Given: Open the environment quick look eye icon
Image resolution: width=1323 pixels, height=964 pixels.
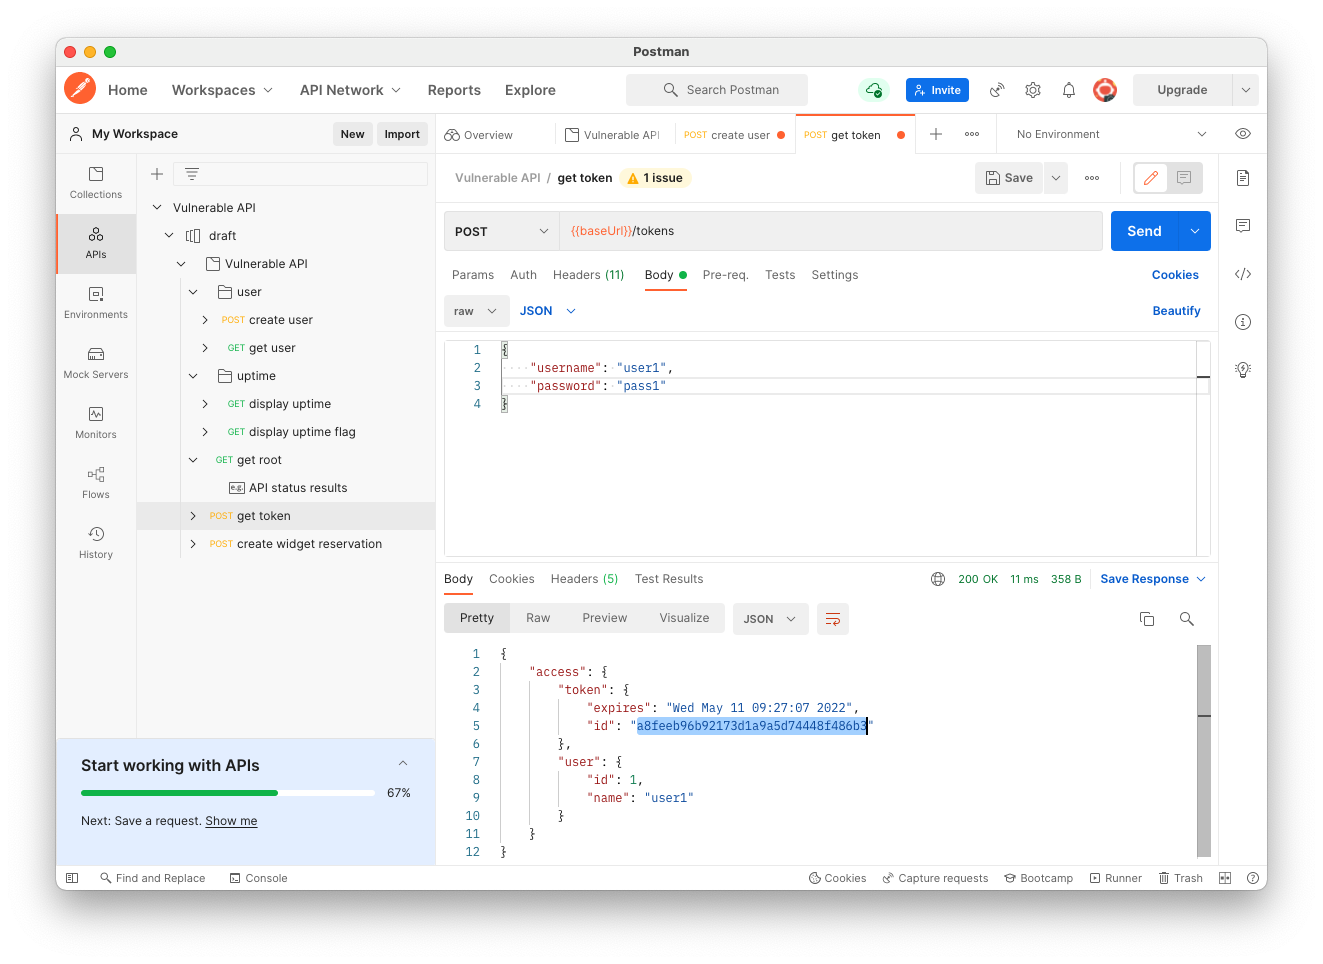Looking at the screenshot, I should 1243,134.
